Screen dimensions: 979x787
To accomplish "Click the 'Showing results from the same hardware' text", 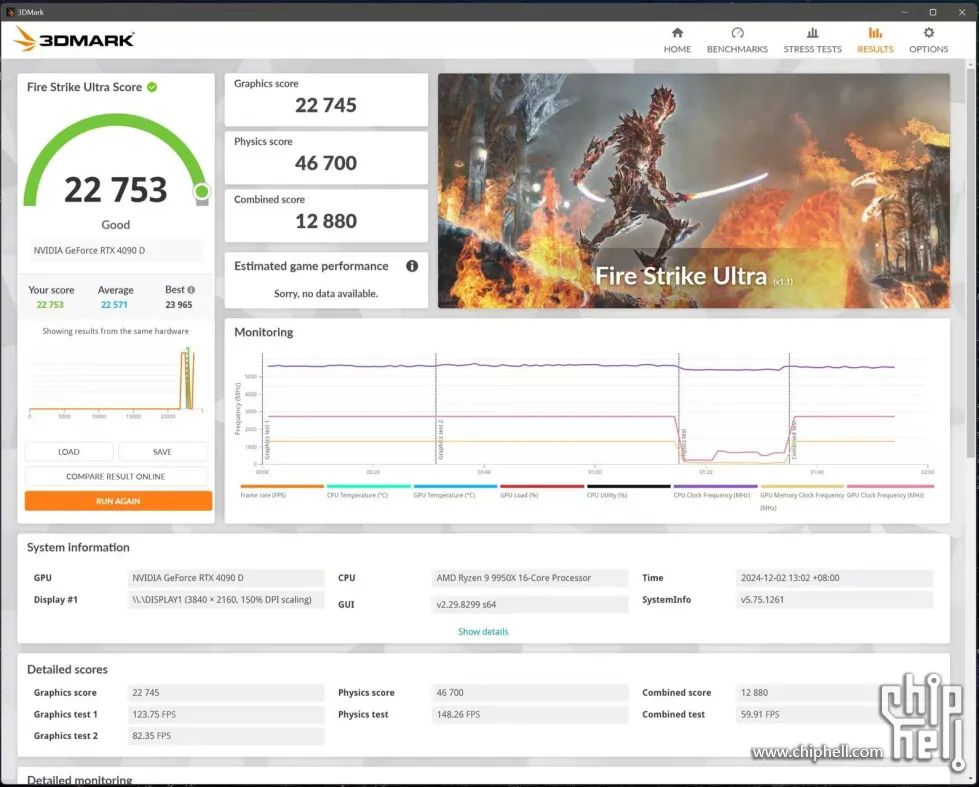I will (x=116, y=331).
